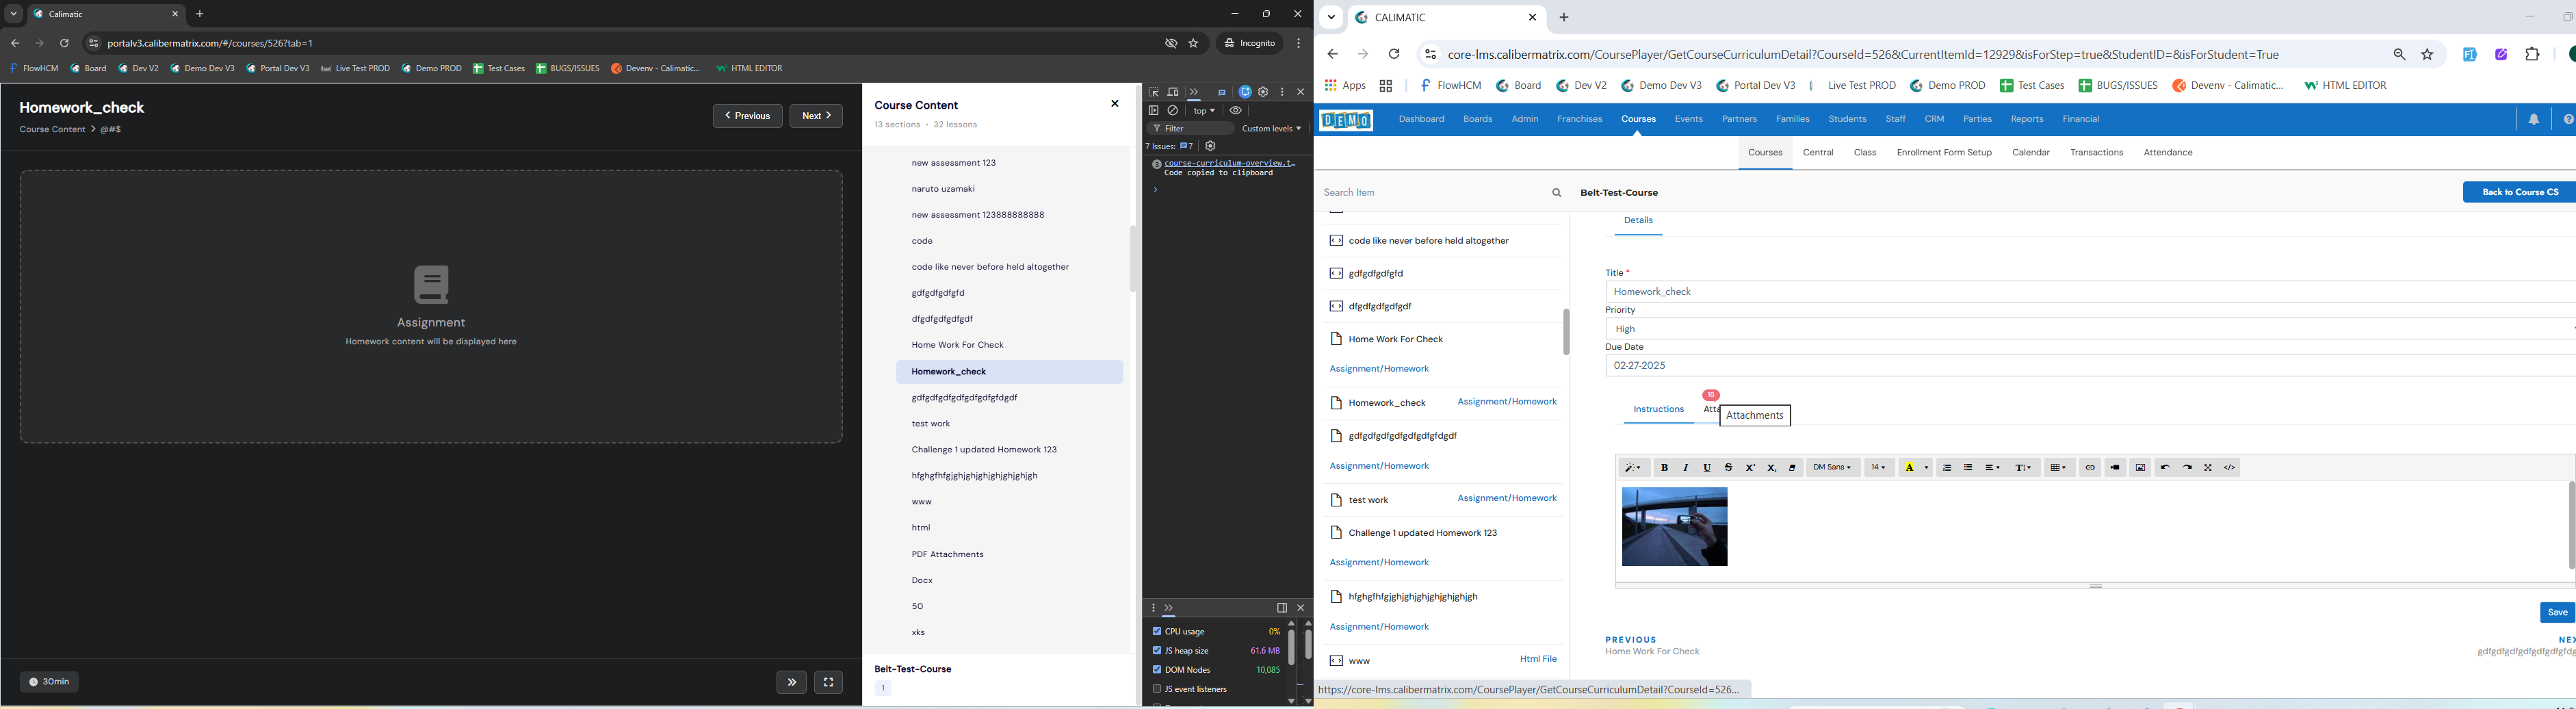Click the insert link icon
2576x709 pixels.
coord(2090,468)
